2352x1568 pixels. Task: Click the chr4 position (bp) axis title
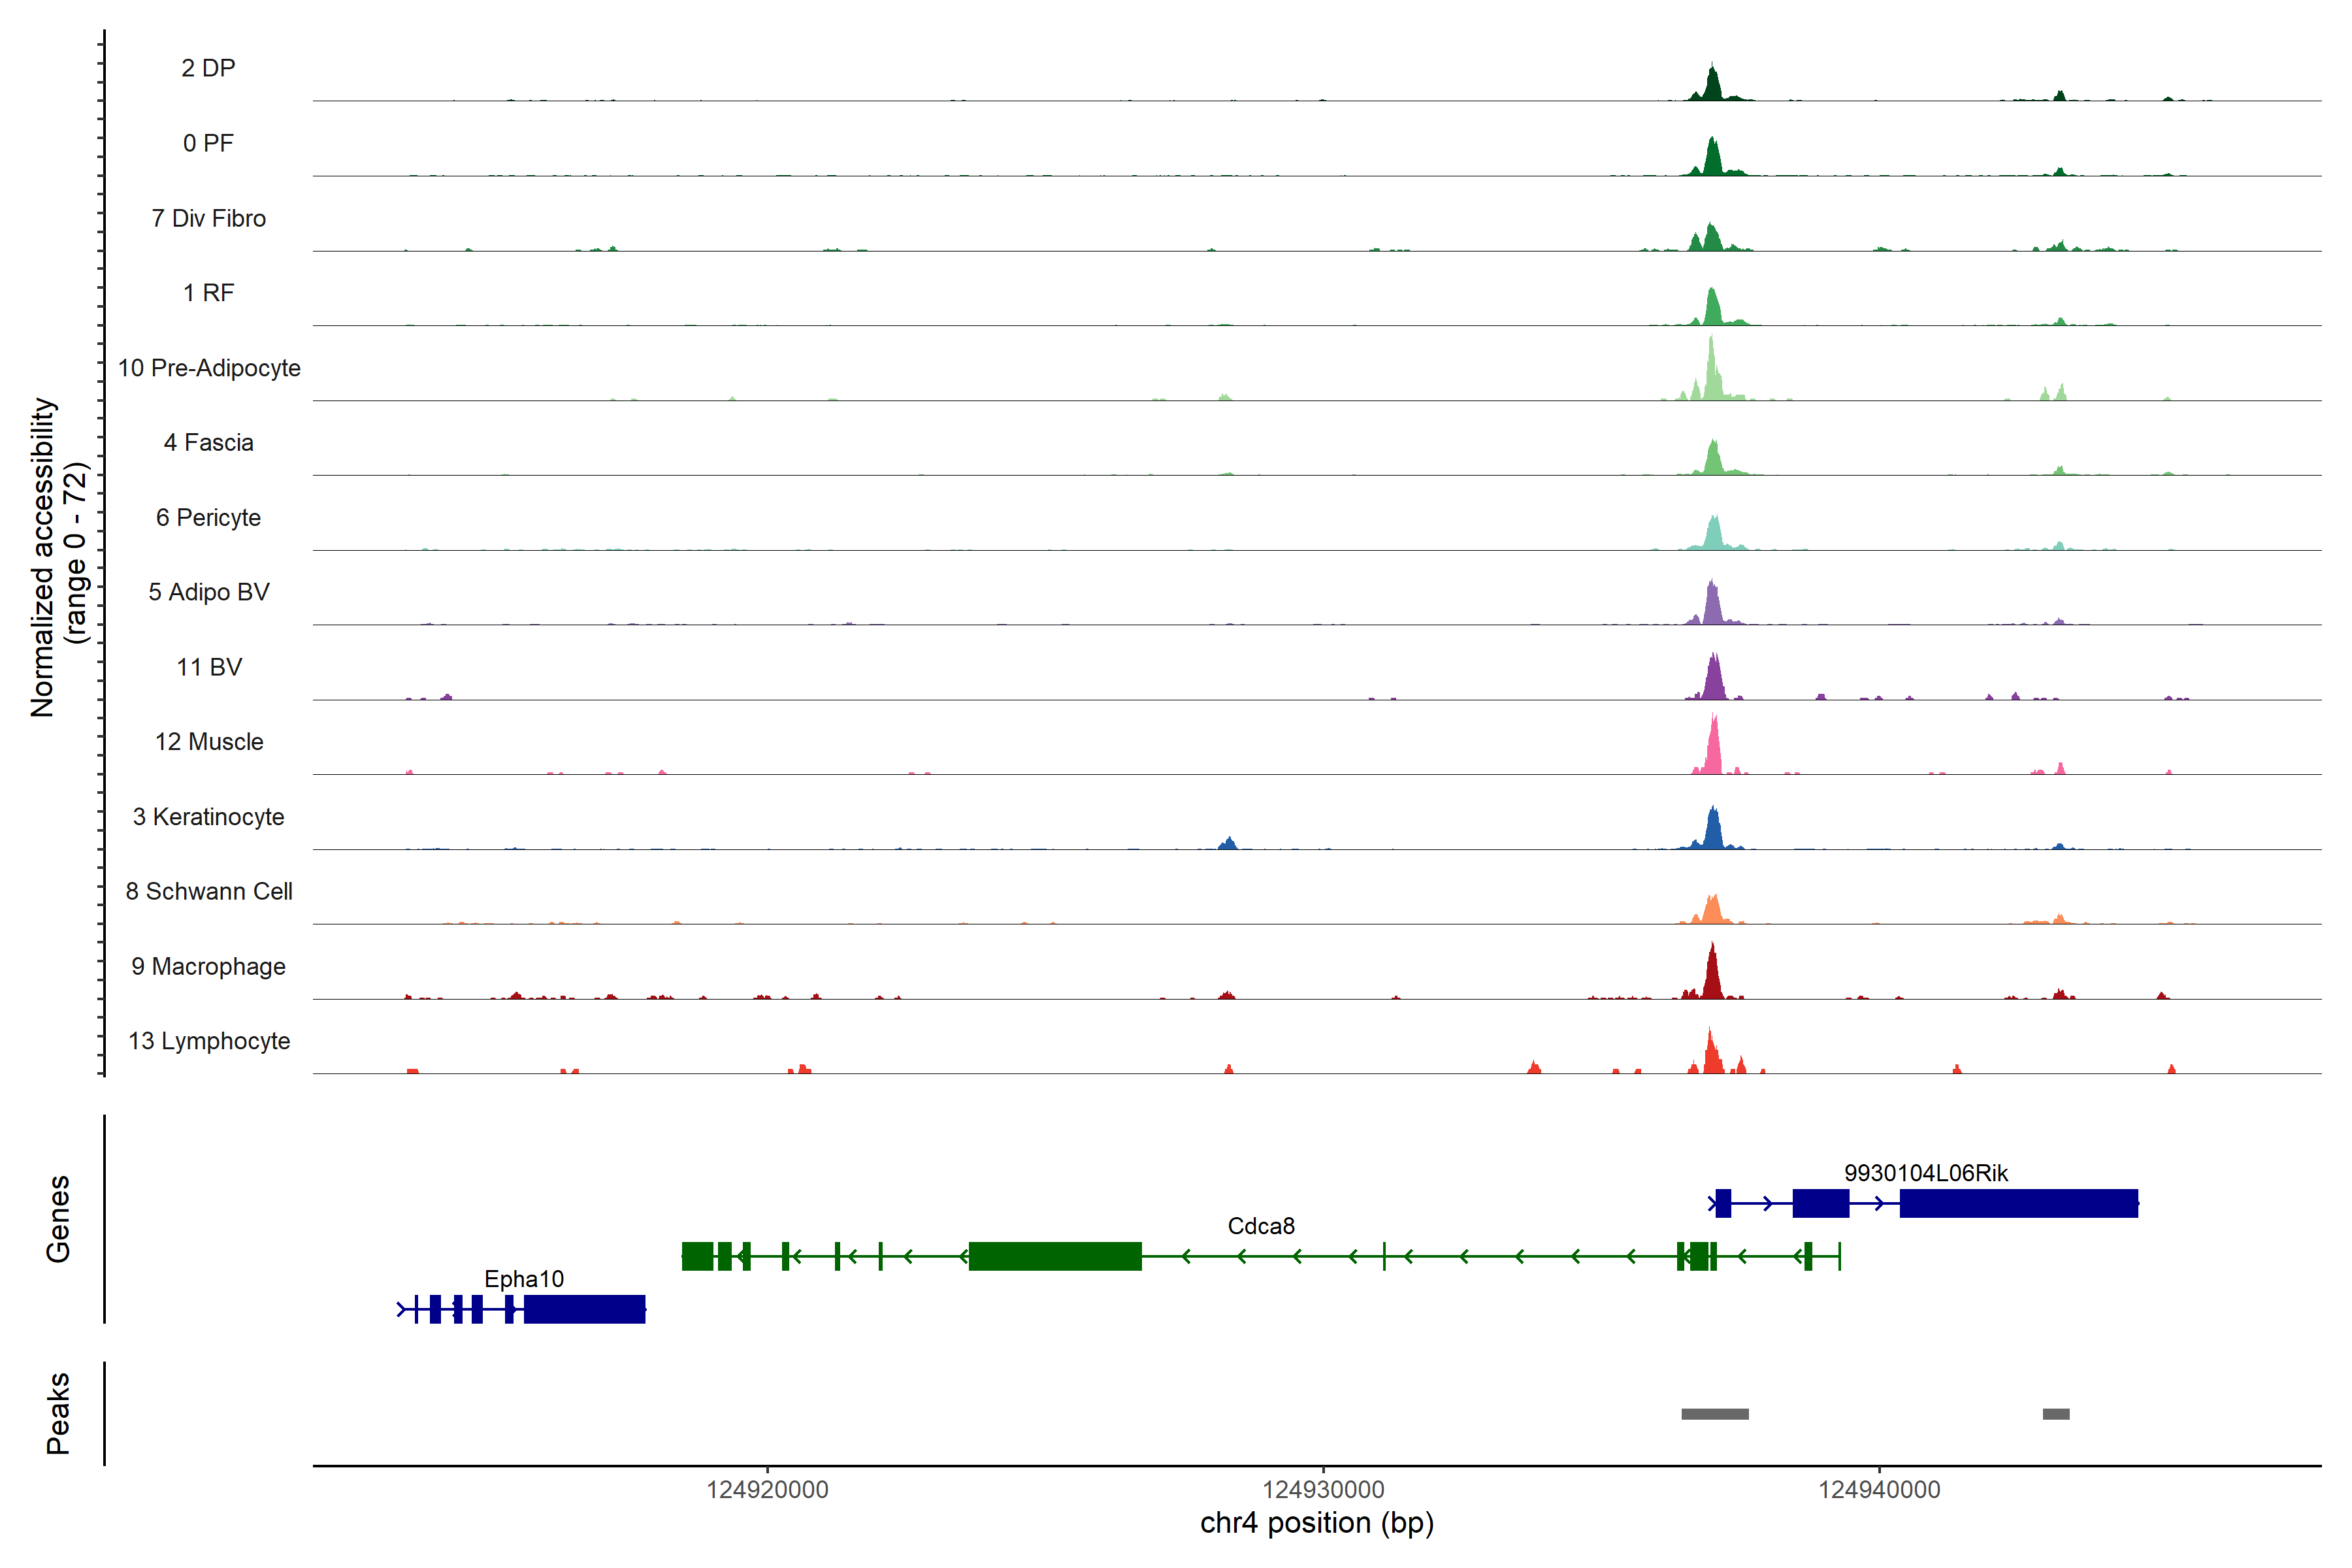click(1316, 1523)
